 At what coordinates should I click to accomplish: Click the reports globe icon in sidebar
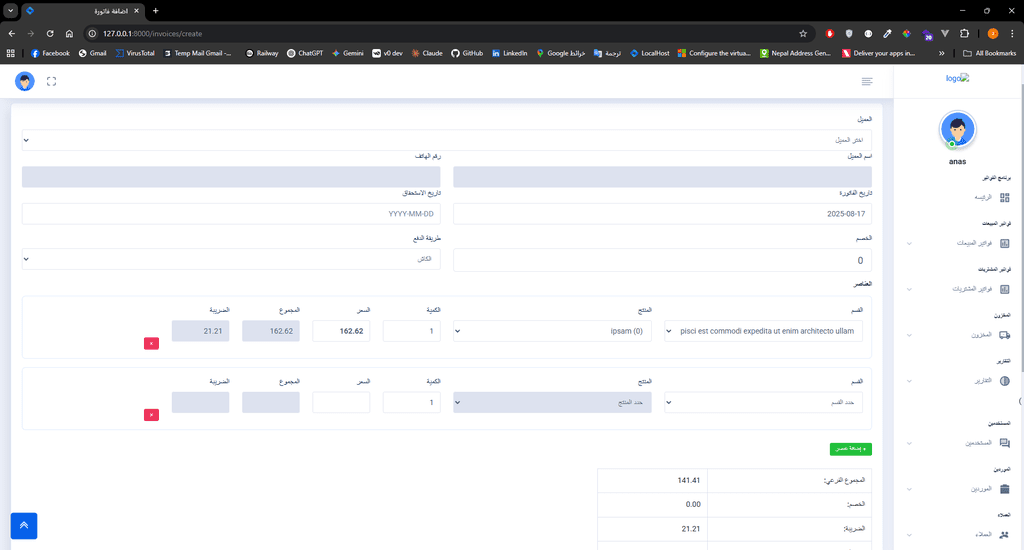(x=1004, y=381)
